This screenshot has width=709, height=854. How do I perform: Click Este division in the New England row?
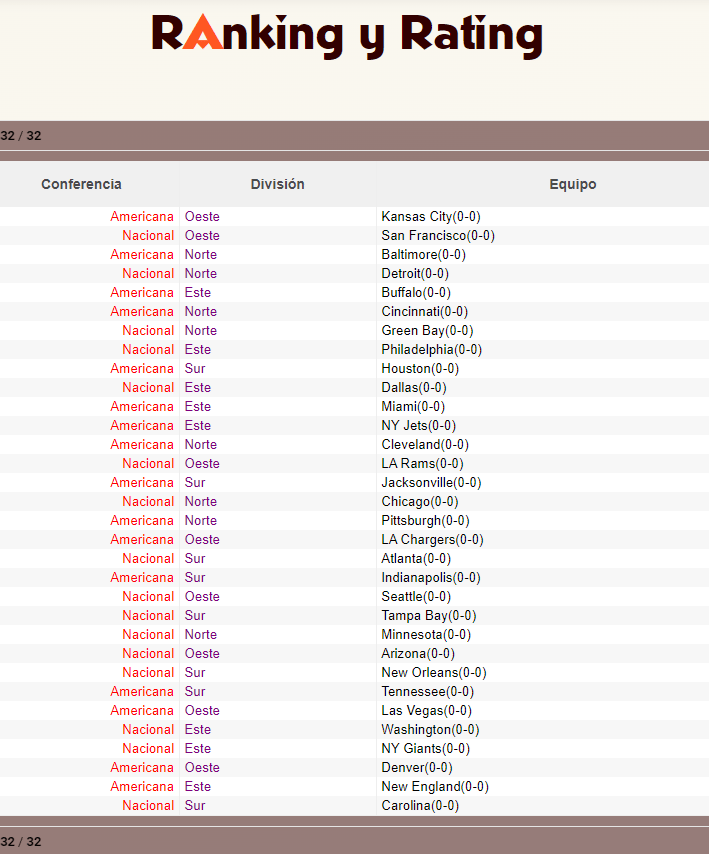click(198, 786)
